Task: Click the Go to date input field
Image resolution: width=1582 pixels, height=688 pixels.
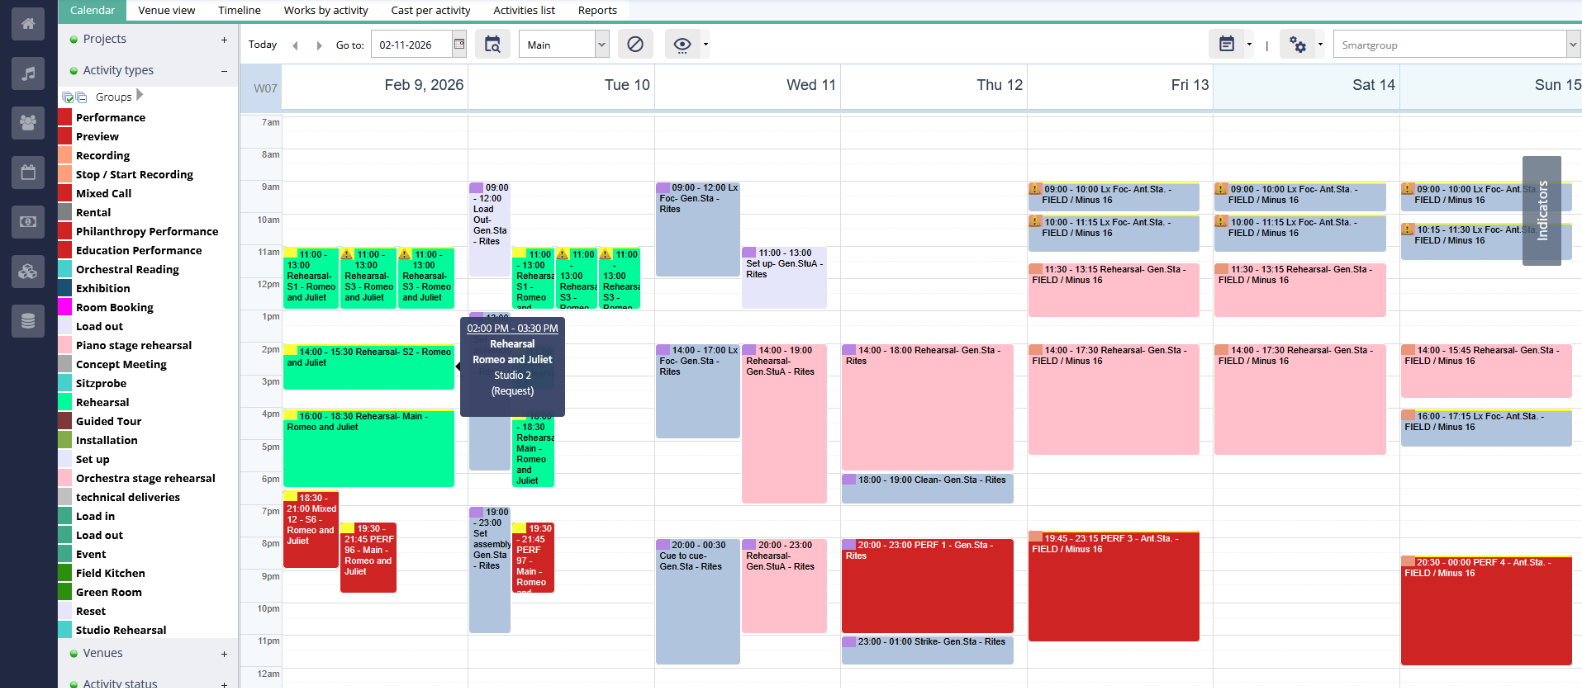Action: 411,45
